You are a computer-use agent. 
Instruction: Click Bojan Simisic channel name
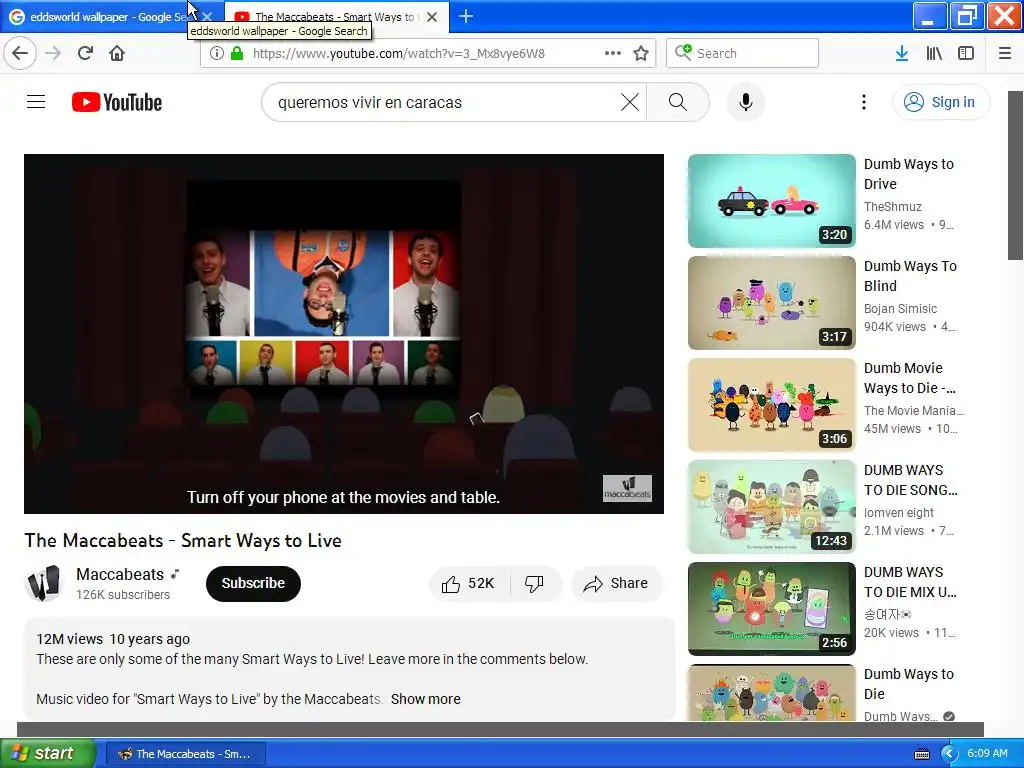point(901,309)
